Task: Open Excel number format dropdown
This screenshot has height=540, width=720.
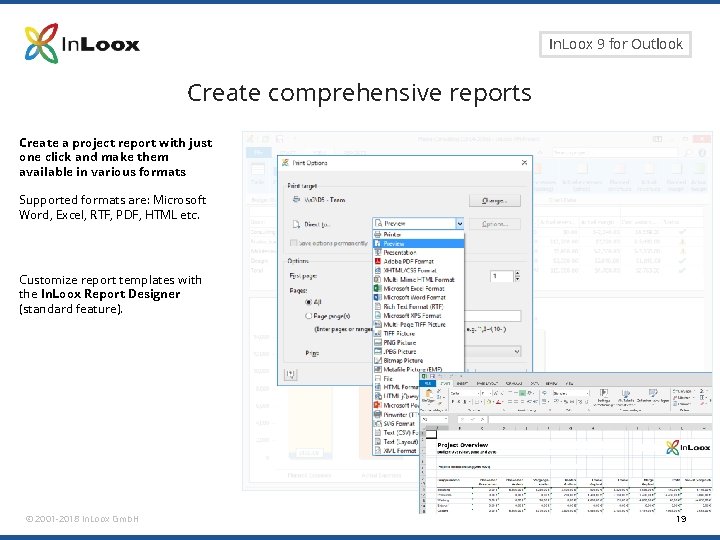Action: pos(587,394)
